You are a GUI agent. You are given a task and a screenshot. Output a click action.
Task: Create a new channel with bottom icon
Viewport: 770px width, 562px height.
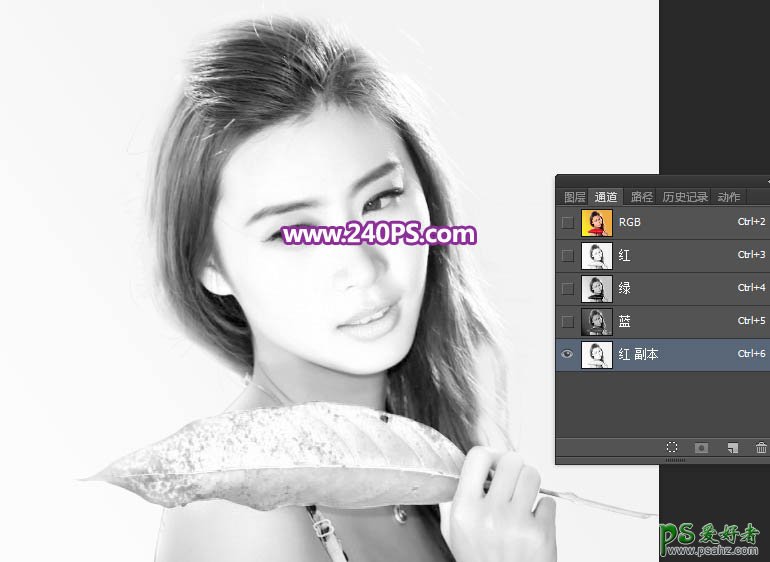(x=732, y=449)
